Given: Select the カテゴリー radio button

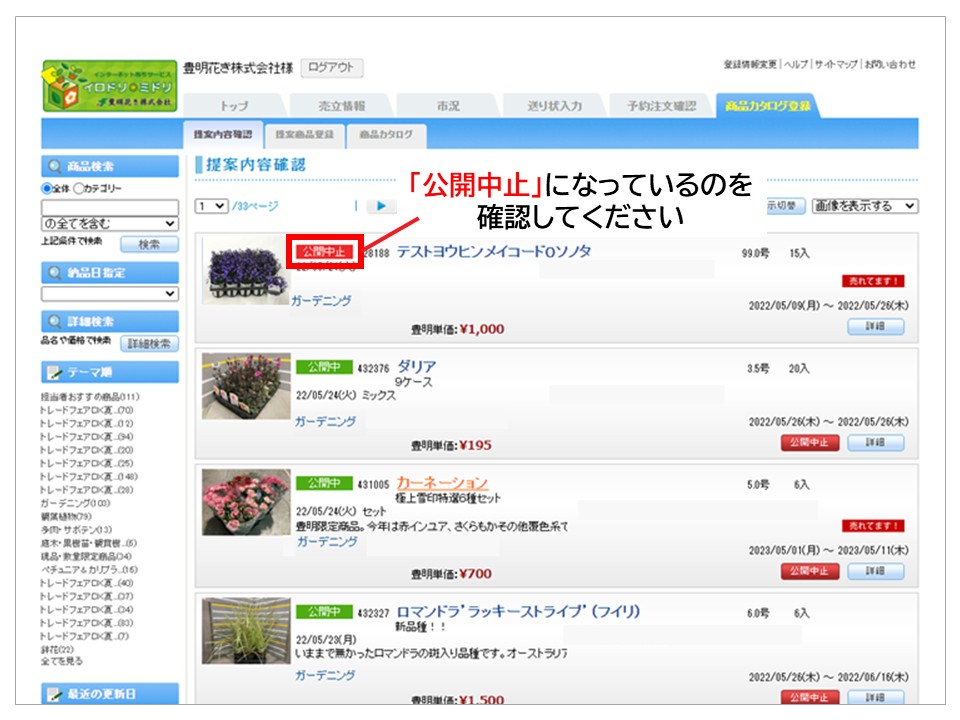Looking at the screenshot, I should tap(78, 189).
